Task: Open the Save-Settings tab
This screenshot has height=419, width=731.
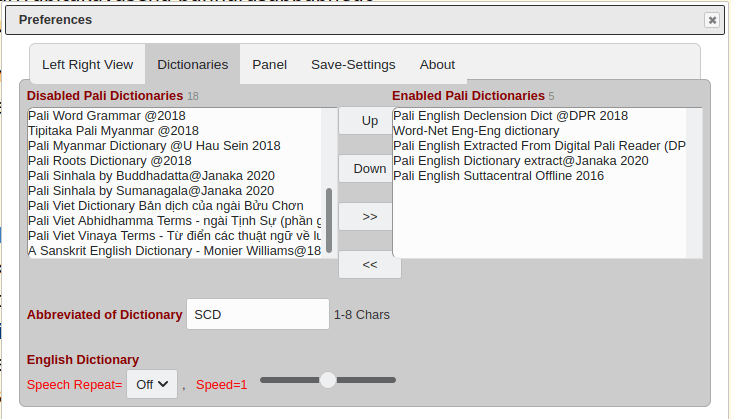Action: tap(353, 65)
